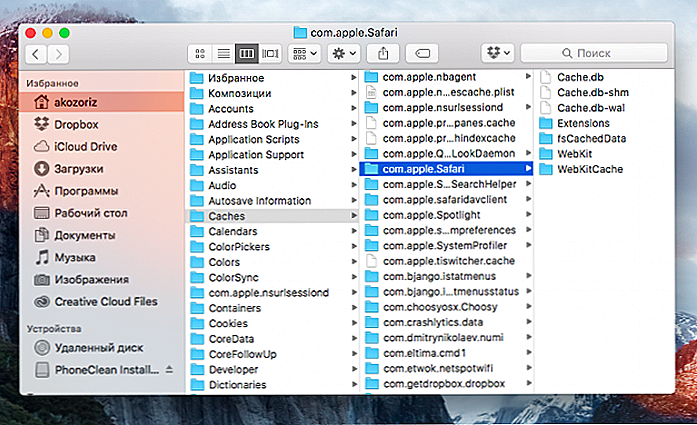Open the Dropbox toolbar dropdown
The height and width of the screenshot is (425, 697).
(x=497, y=52)
